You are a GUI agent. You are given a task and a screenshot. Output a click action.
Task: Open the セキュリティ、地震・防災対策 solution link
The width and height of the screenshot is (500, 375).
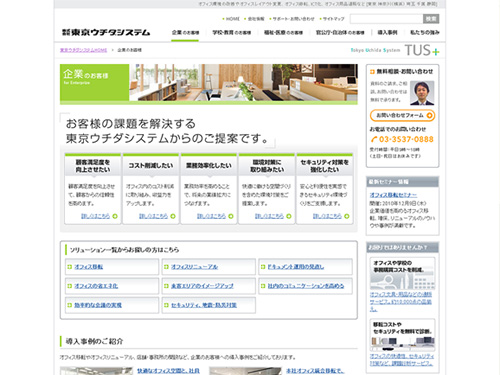coord(204,305)
